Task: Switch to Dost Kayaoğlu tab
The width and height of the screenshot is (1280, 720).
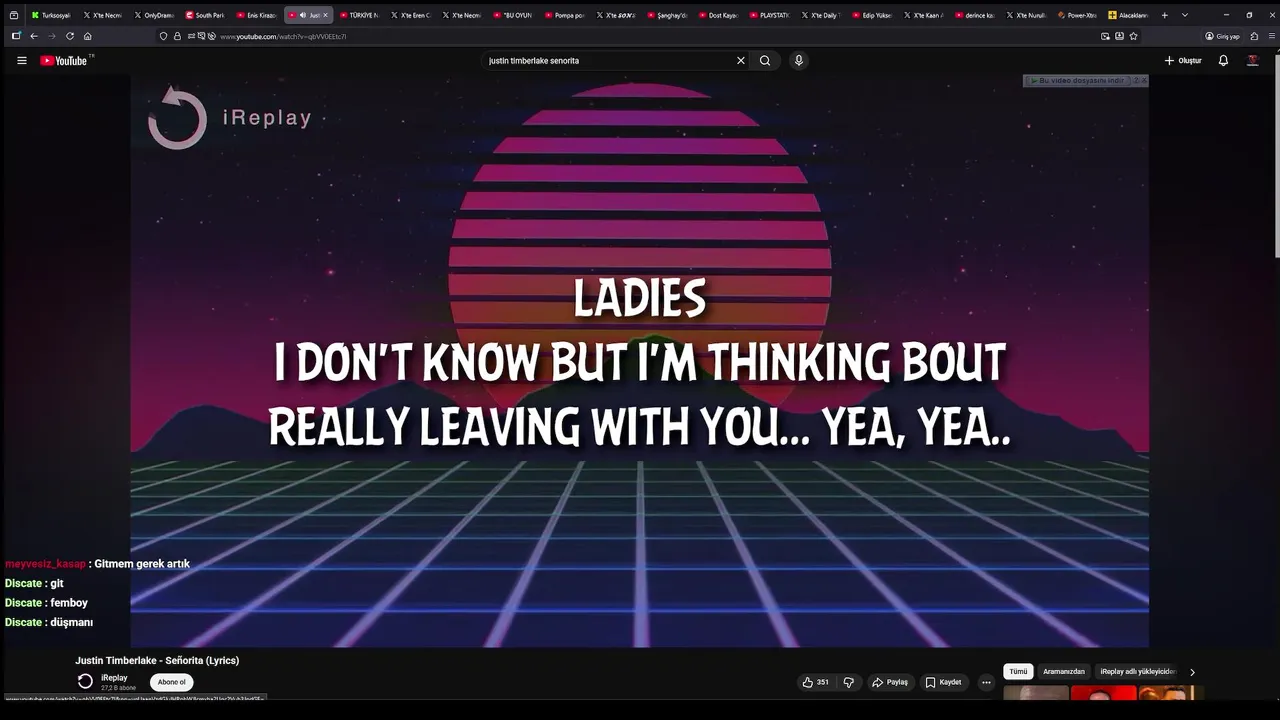Action: pyautogui.click(x=718, y=15)
